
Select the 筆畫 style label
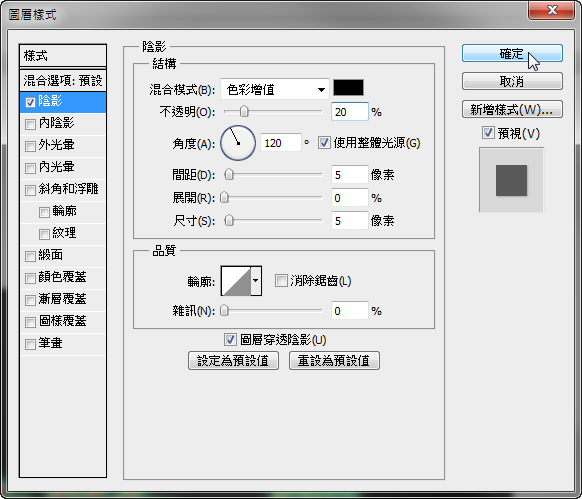pyautogui.click(x=50, y=343)
